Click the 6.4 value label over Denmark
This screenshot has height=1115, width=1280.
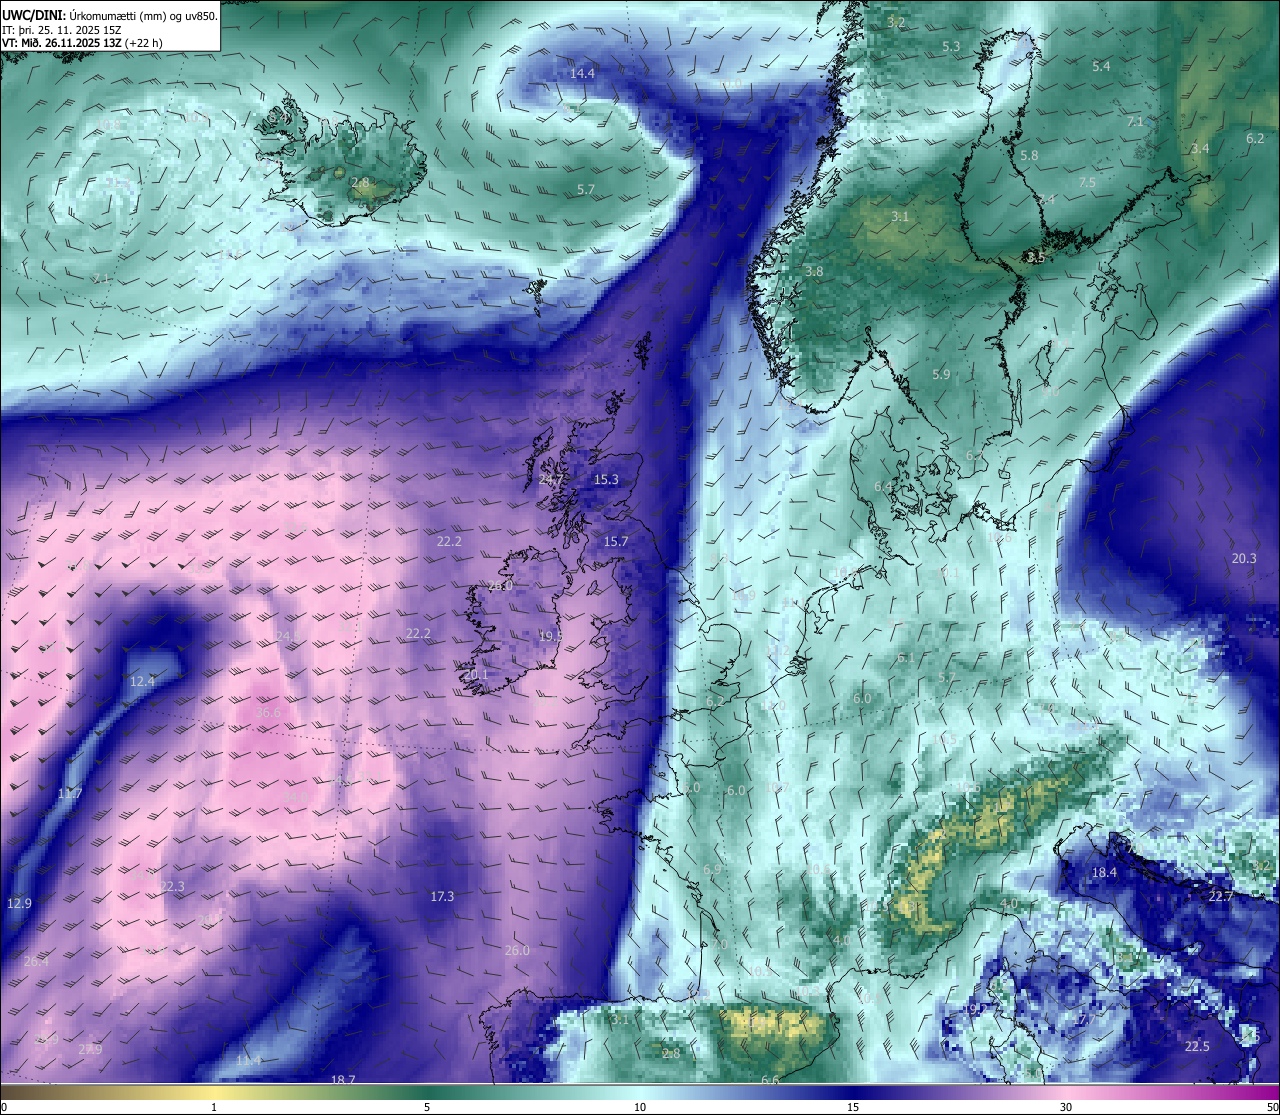point(883,487)
